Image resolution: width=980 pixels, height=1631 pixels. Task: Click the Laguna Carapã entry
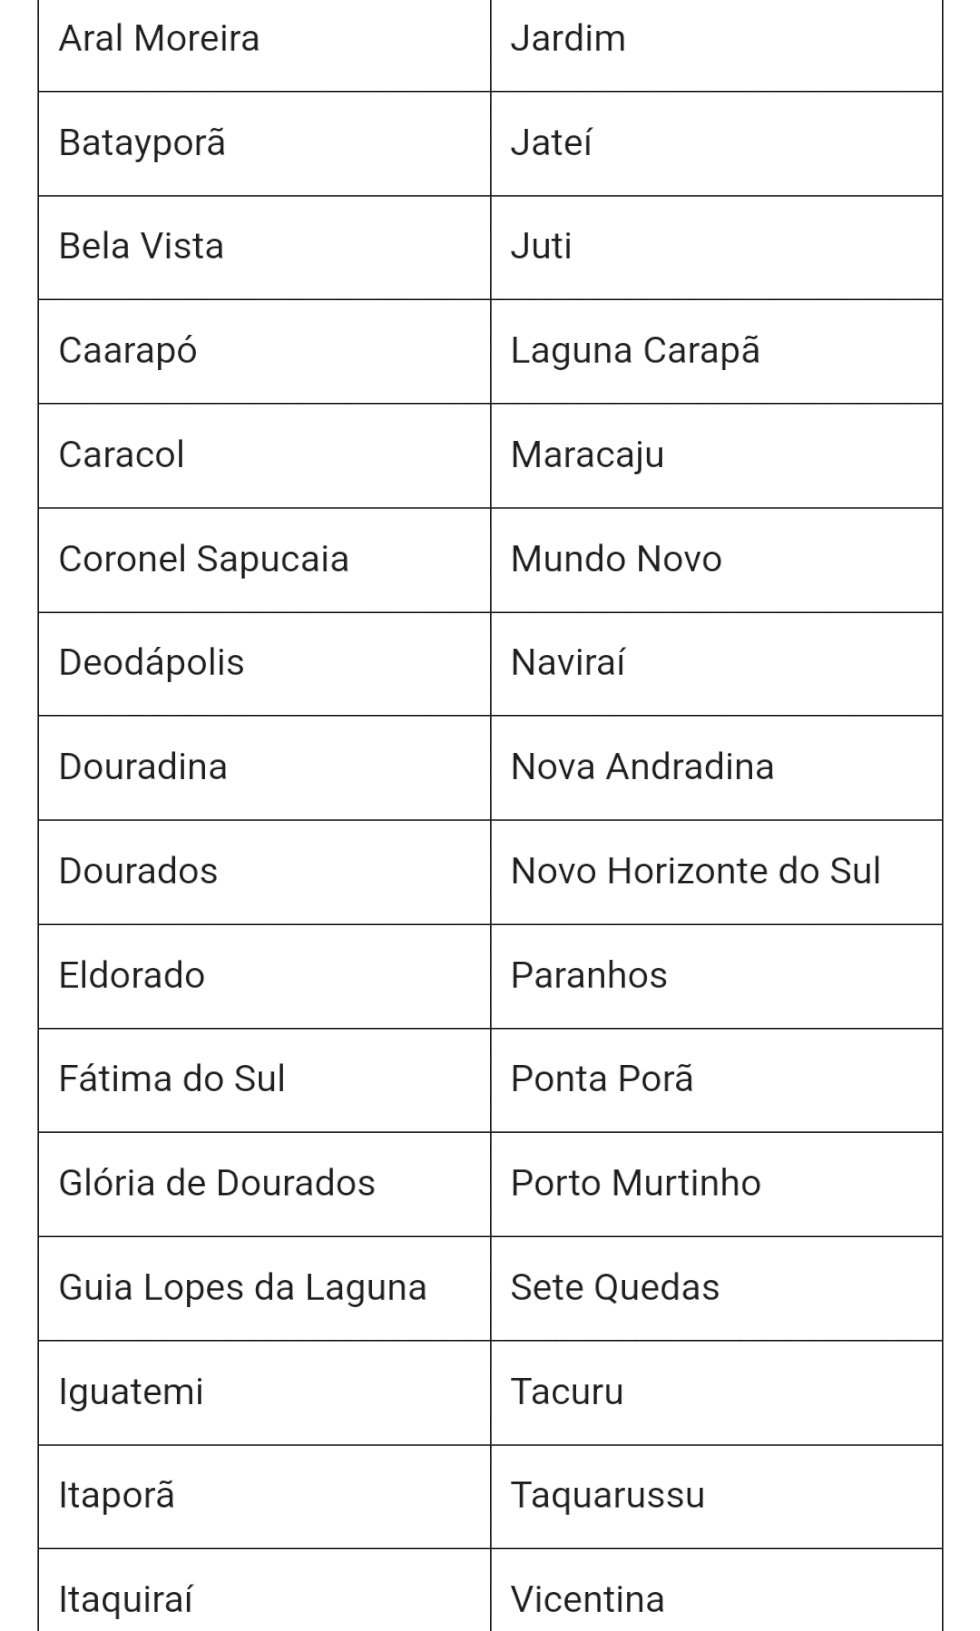coord(635,351)
